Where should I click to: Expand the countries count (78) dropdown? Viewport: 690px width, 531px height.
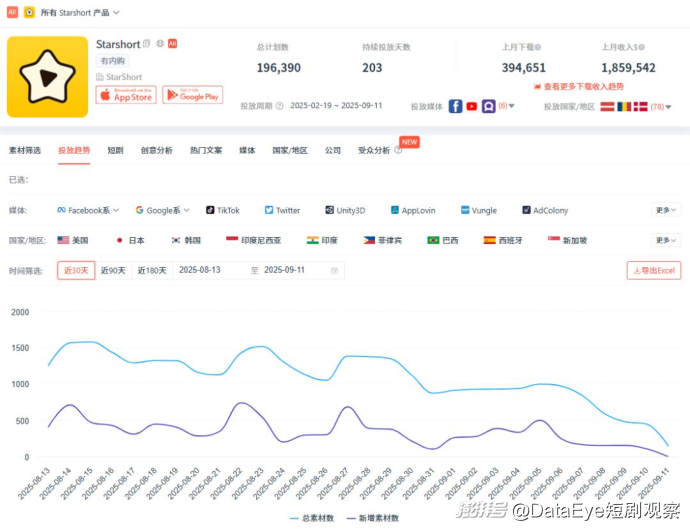(x=661, y=107)
